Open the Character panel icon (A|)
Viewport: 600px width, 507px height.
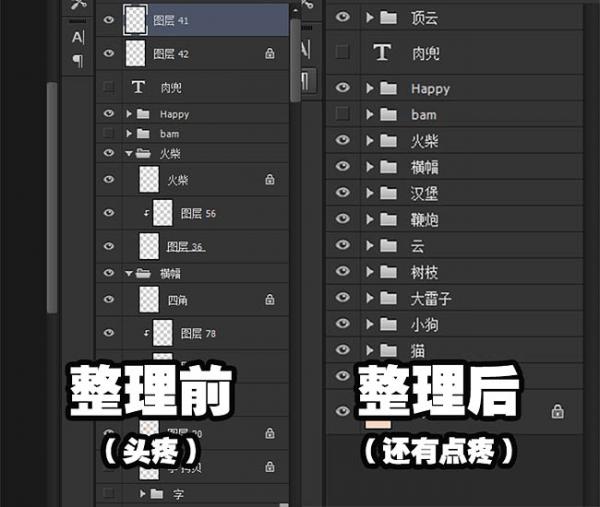point(78,37)
